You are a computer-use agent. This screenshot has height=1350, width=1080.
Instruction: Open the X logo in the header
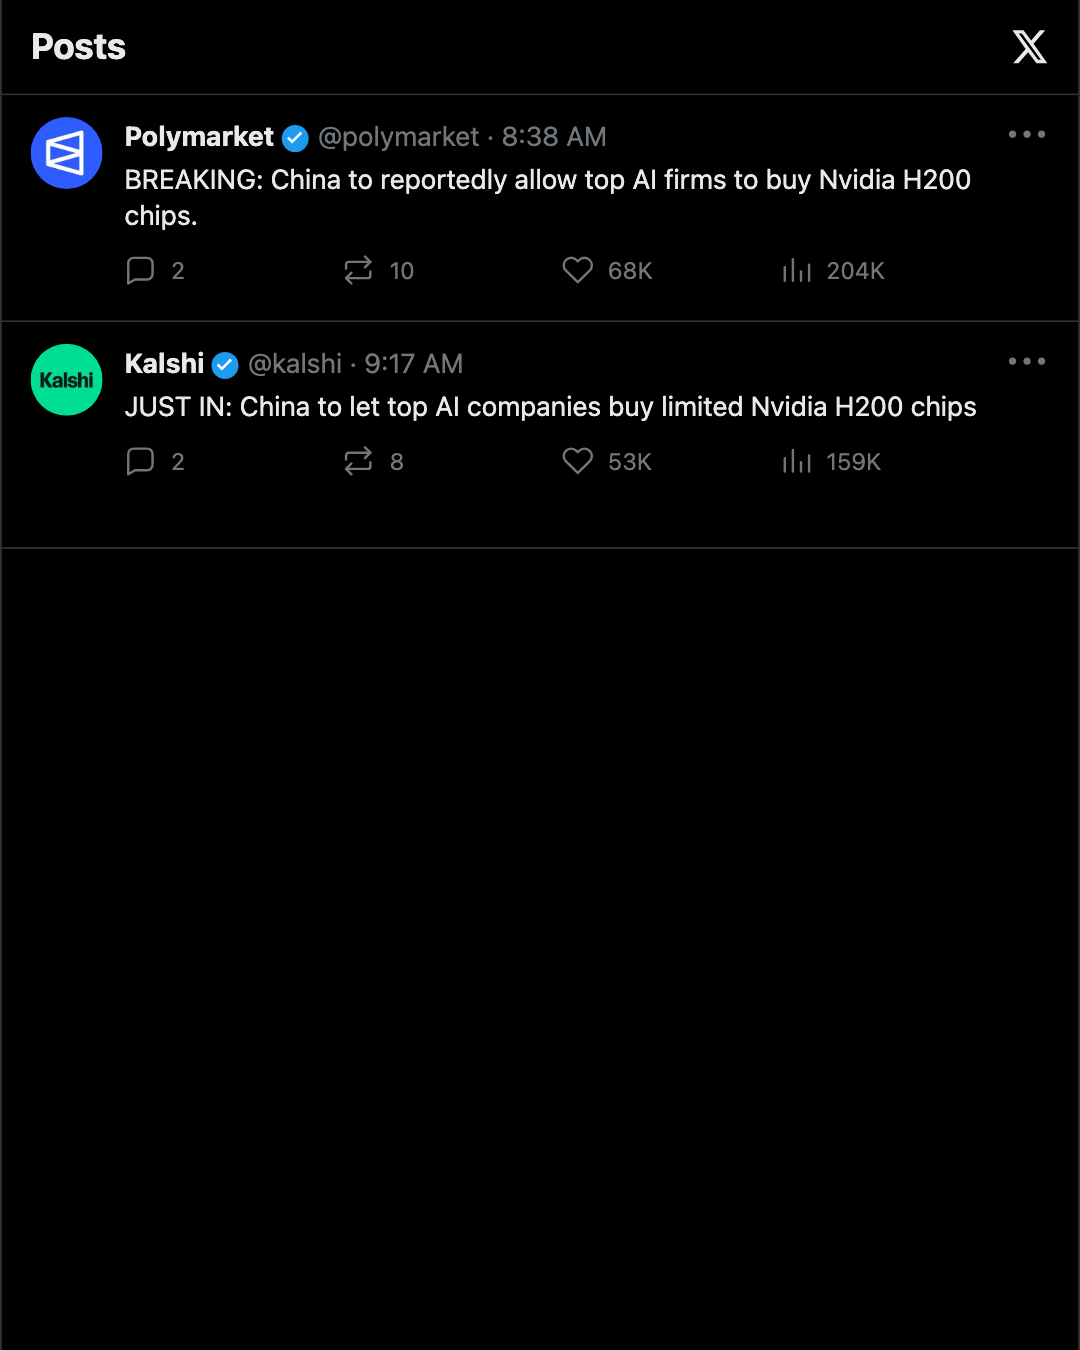pyautogui.click(x=1029, y=47)
